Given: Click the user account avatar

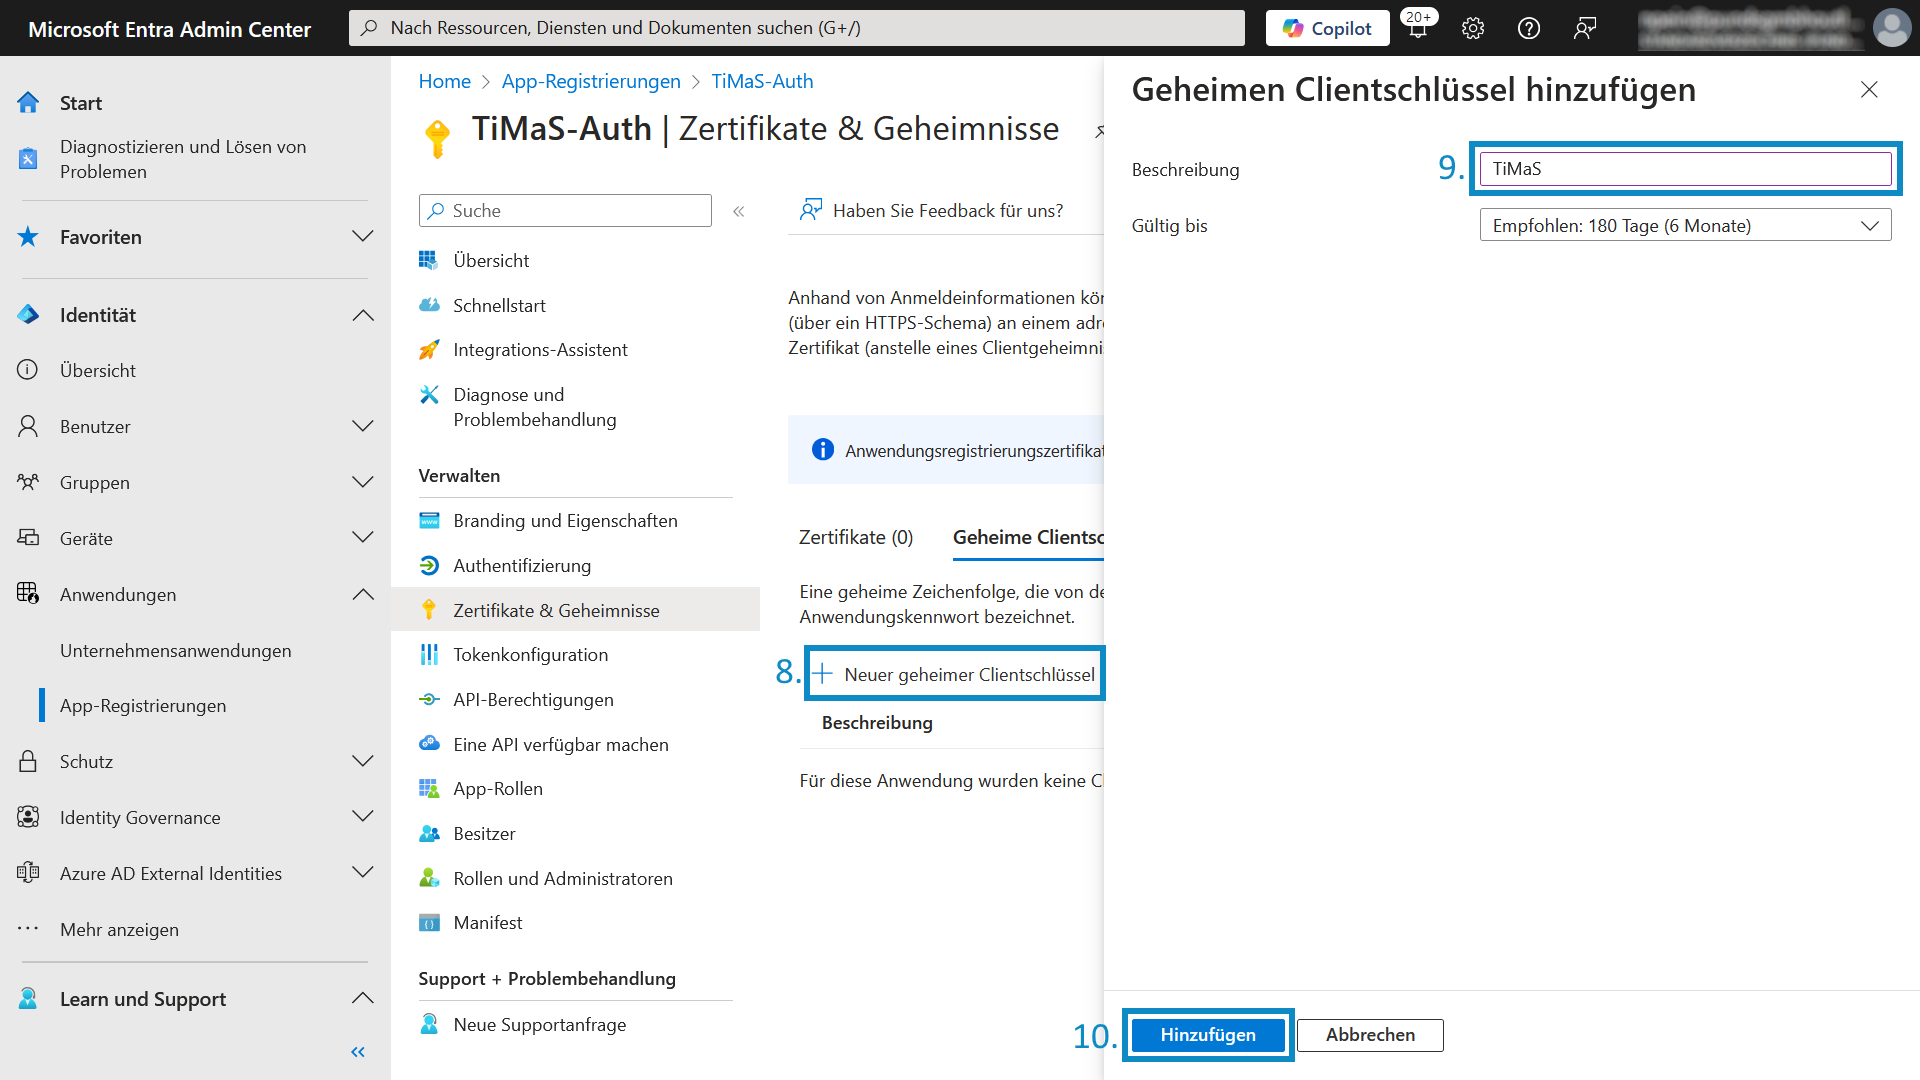Looking at the screenshot, I should (1892, 28).
